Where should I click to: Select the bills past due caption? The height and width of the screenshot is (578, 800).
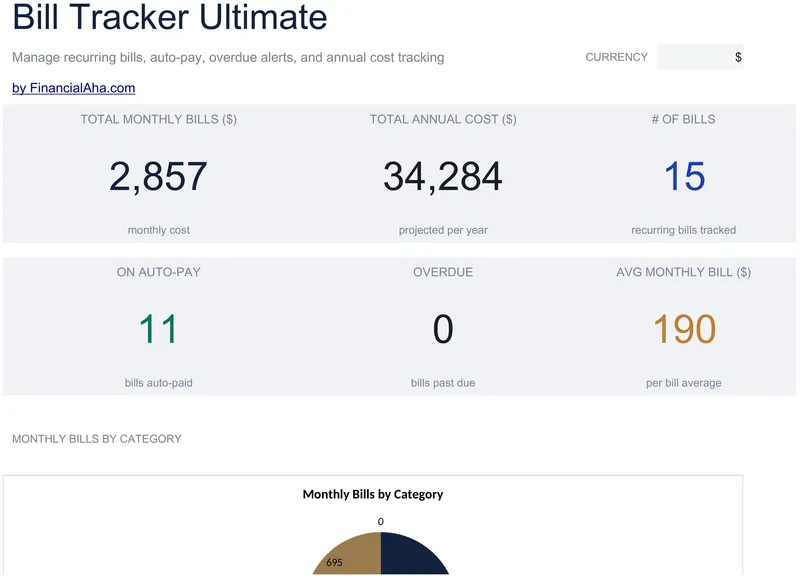443,383
